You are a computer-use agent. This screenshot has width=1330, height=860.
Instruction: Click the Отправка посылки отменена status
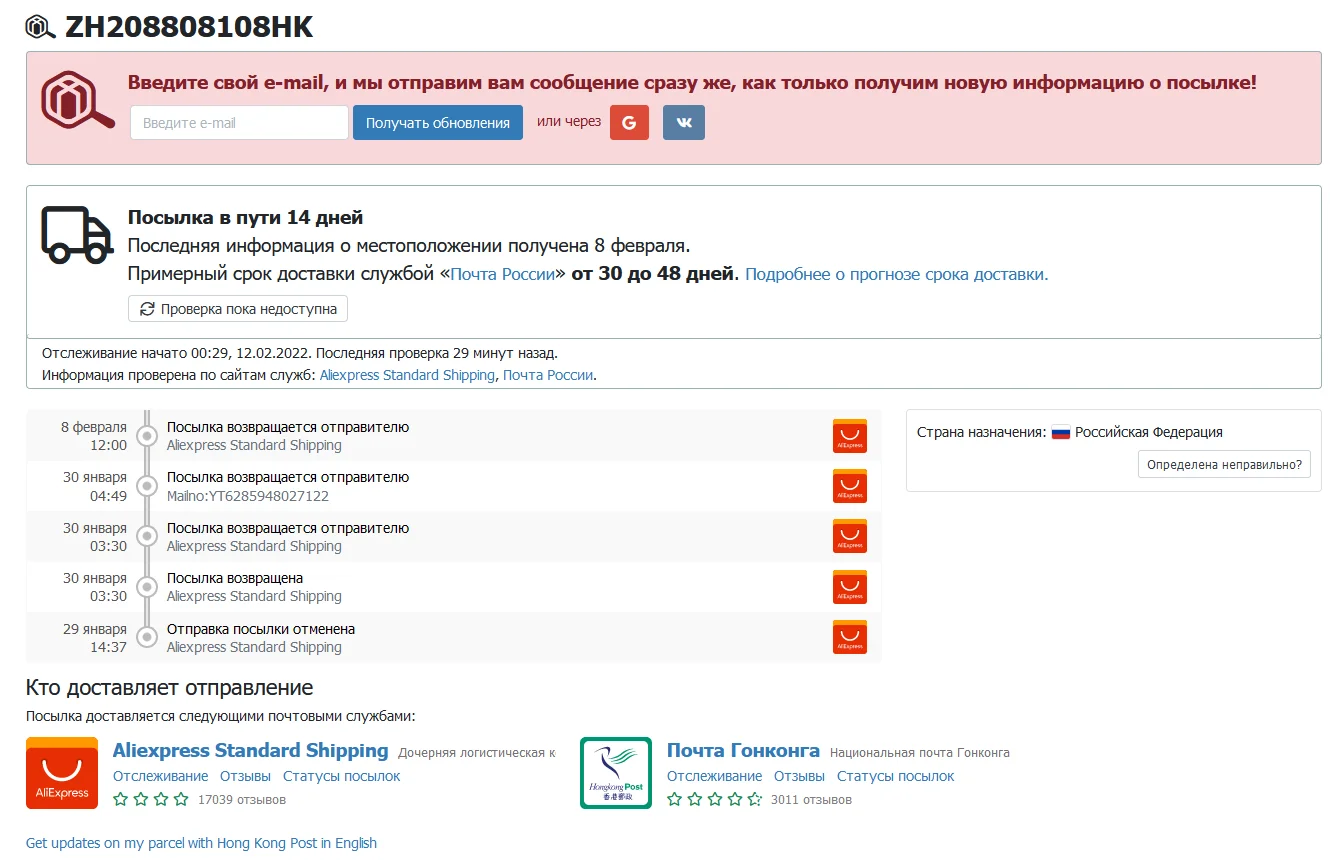tap(261, 629)
